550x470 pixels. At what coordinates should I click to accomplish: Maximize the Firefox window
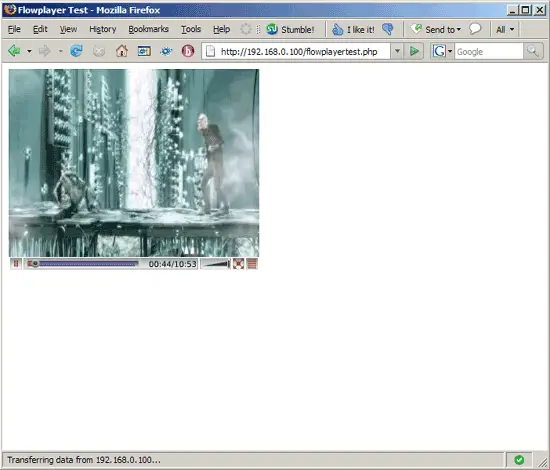tap(525, 10)
